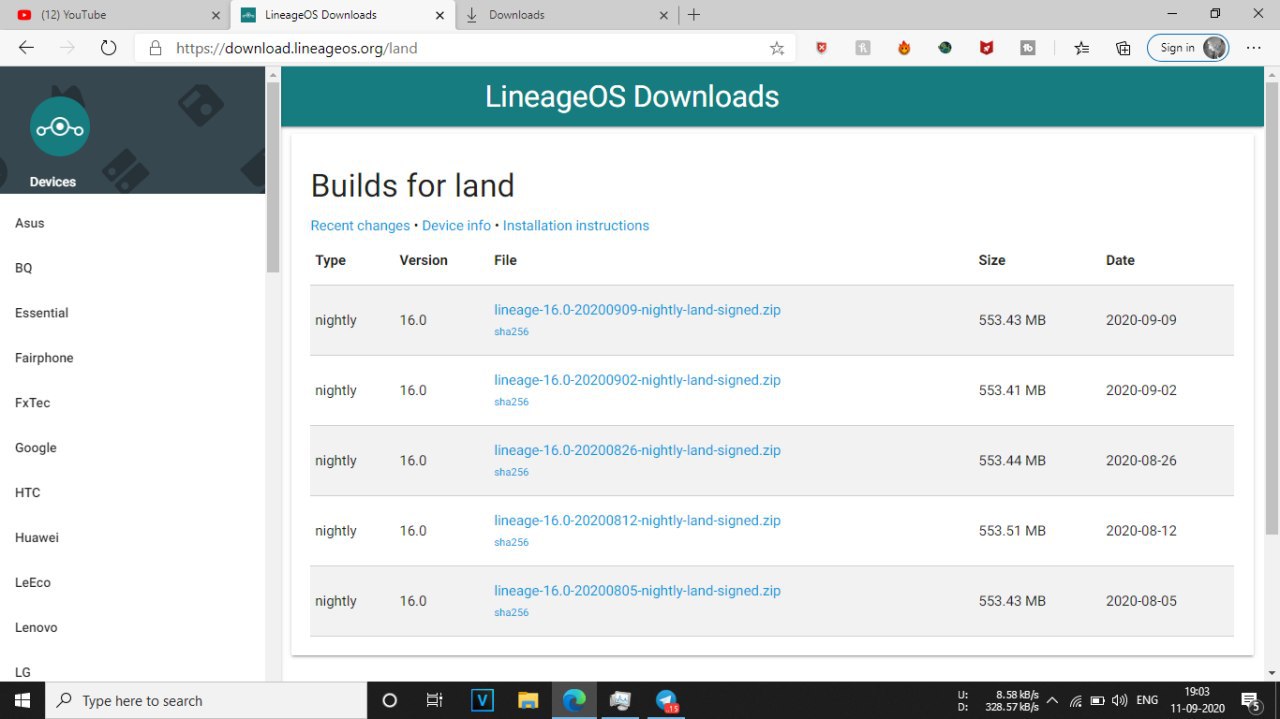Close the YouTube tab
1280x719 pixels.
pos(216,15)
